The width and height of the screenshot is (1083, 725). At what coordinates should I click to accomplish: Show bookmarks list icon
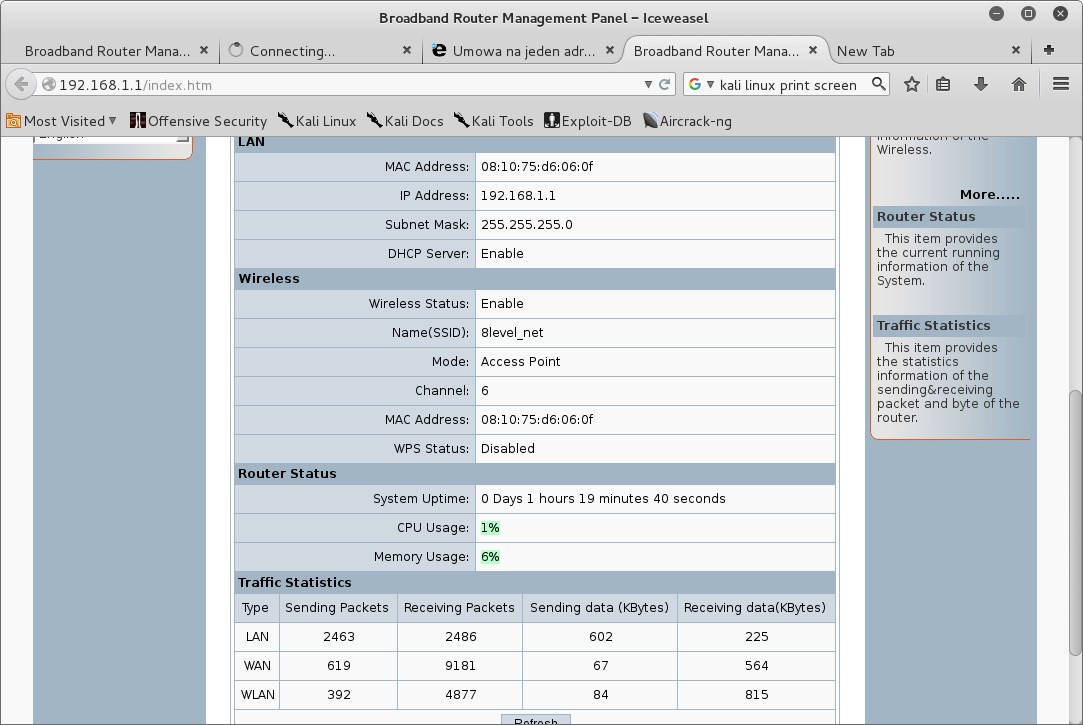click(943, 84)
